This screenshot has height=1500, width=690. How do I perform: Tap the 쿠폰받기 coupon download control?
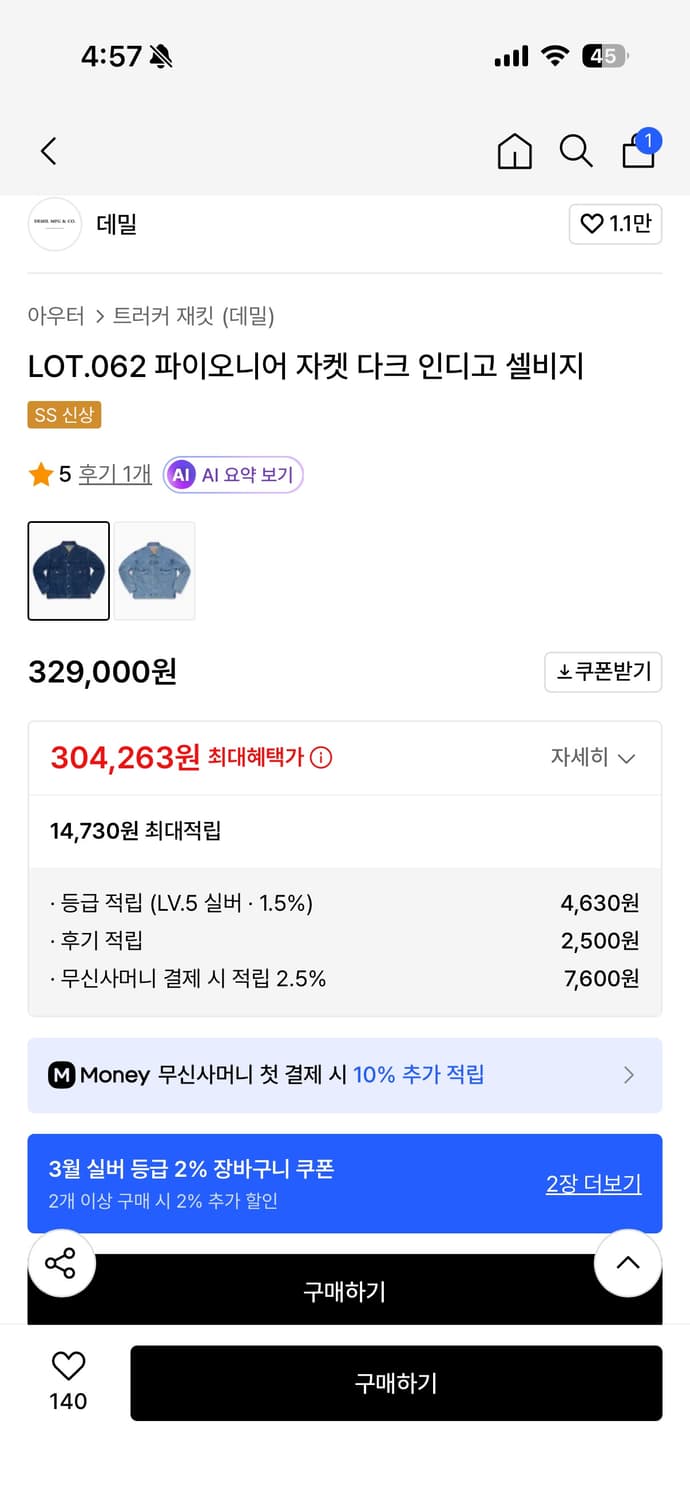(x=603, y=672)
